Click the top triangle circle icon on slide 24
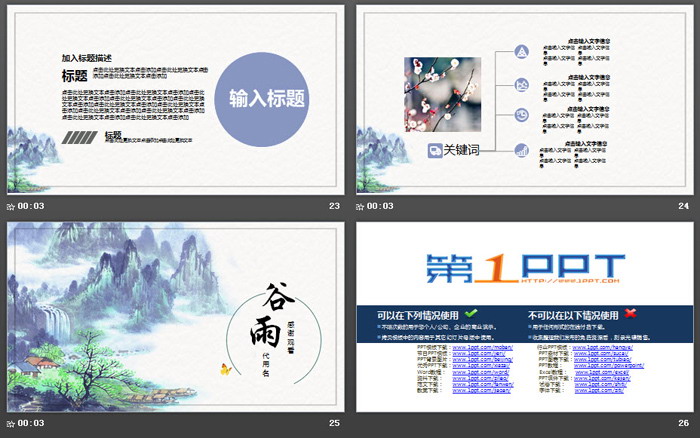This screenshot has width=700, height=438. [x=521, y=52]
